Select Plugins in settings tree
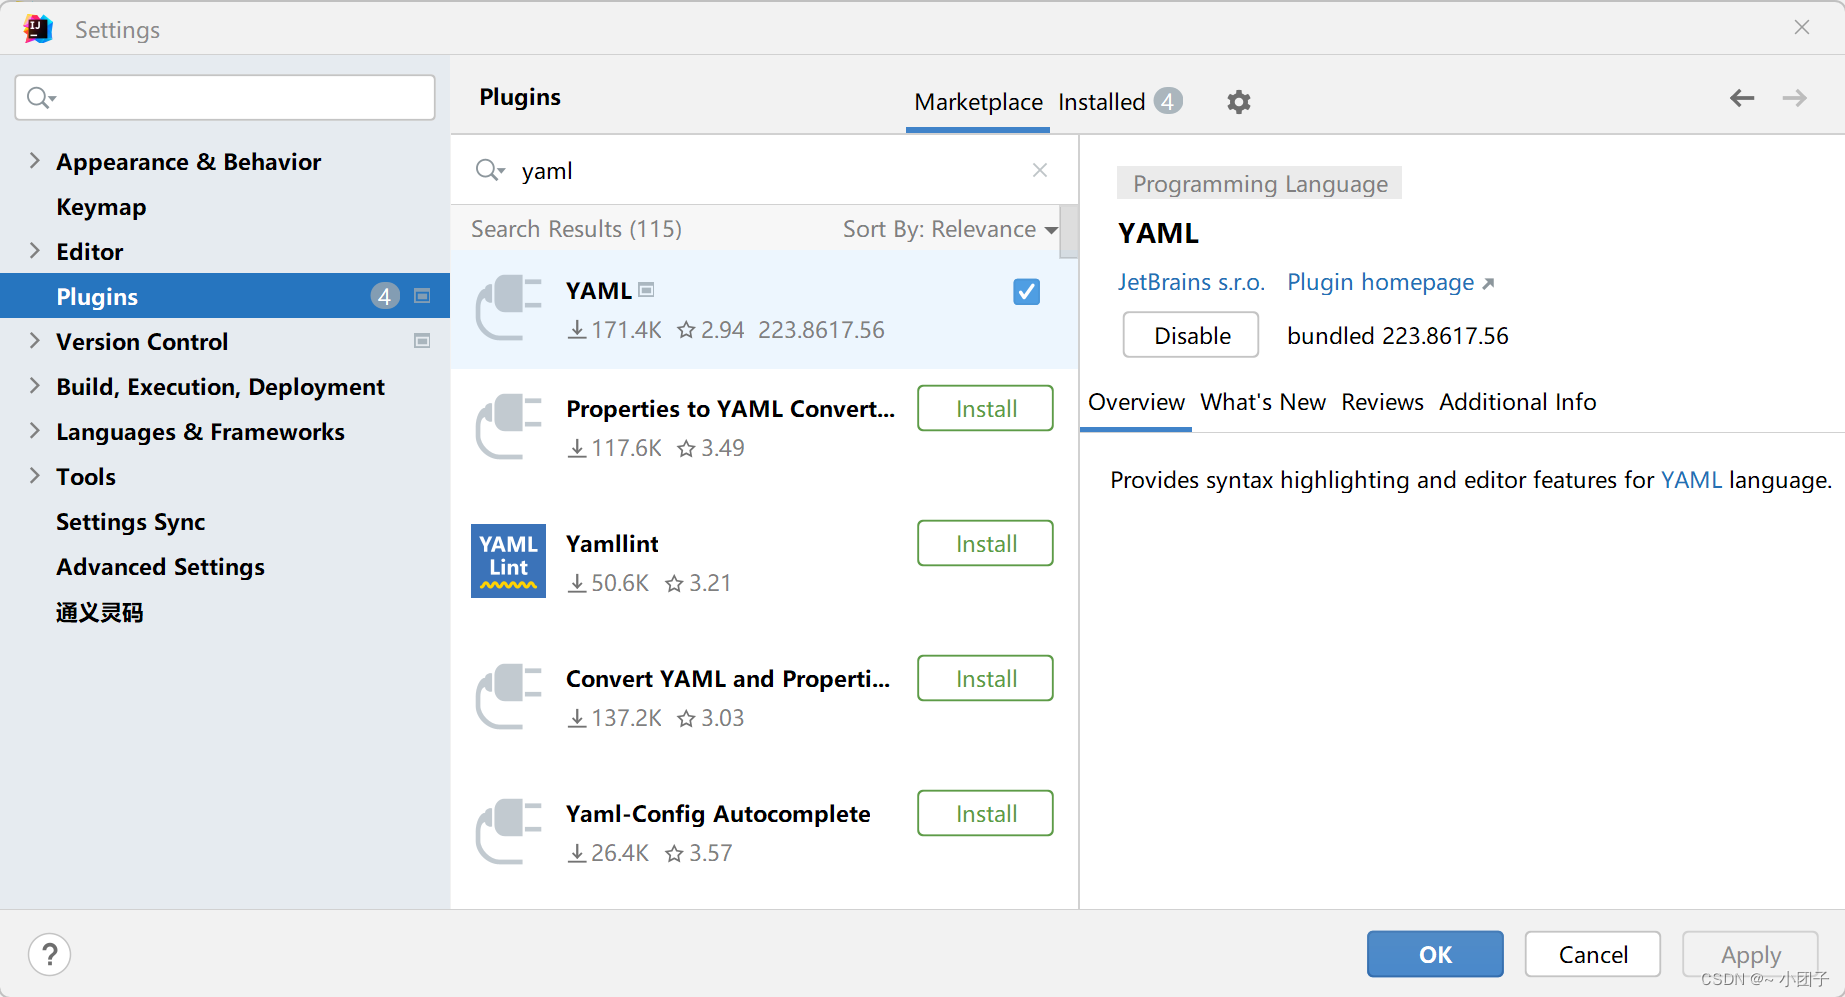 click(225, 296)
